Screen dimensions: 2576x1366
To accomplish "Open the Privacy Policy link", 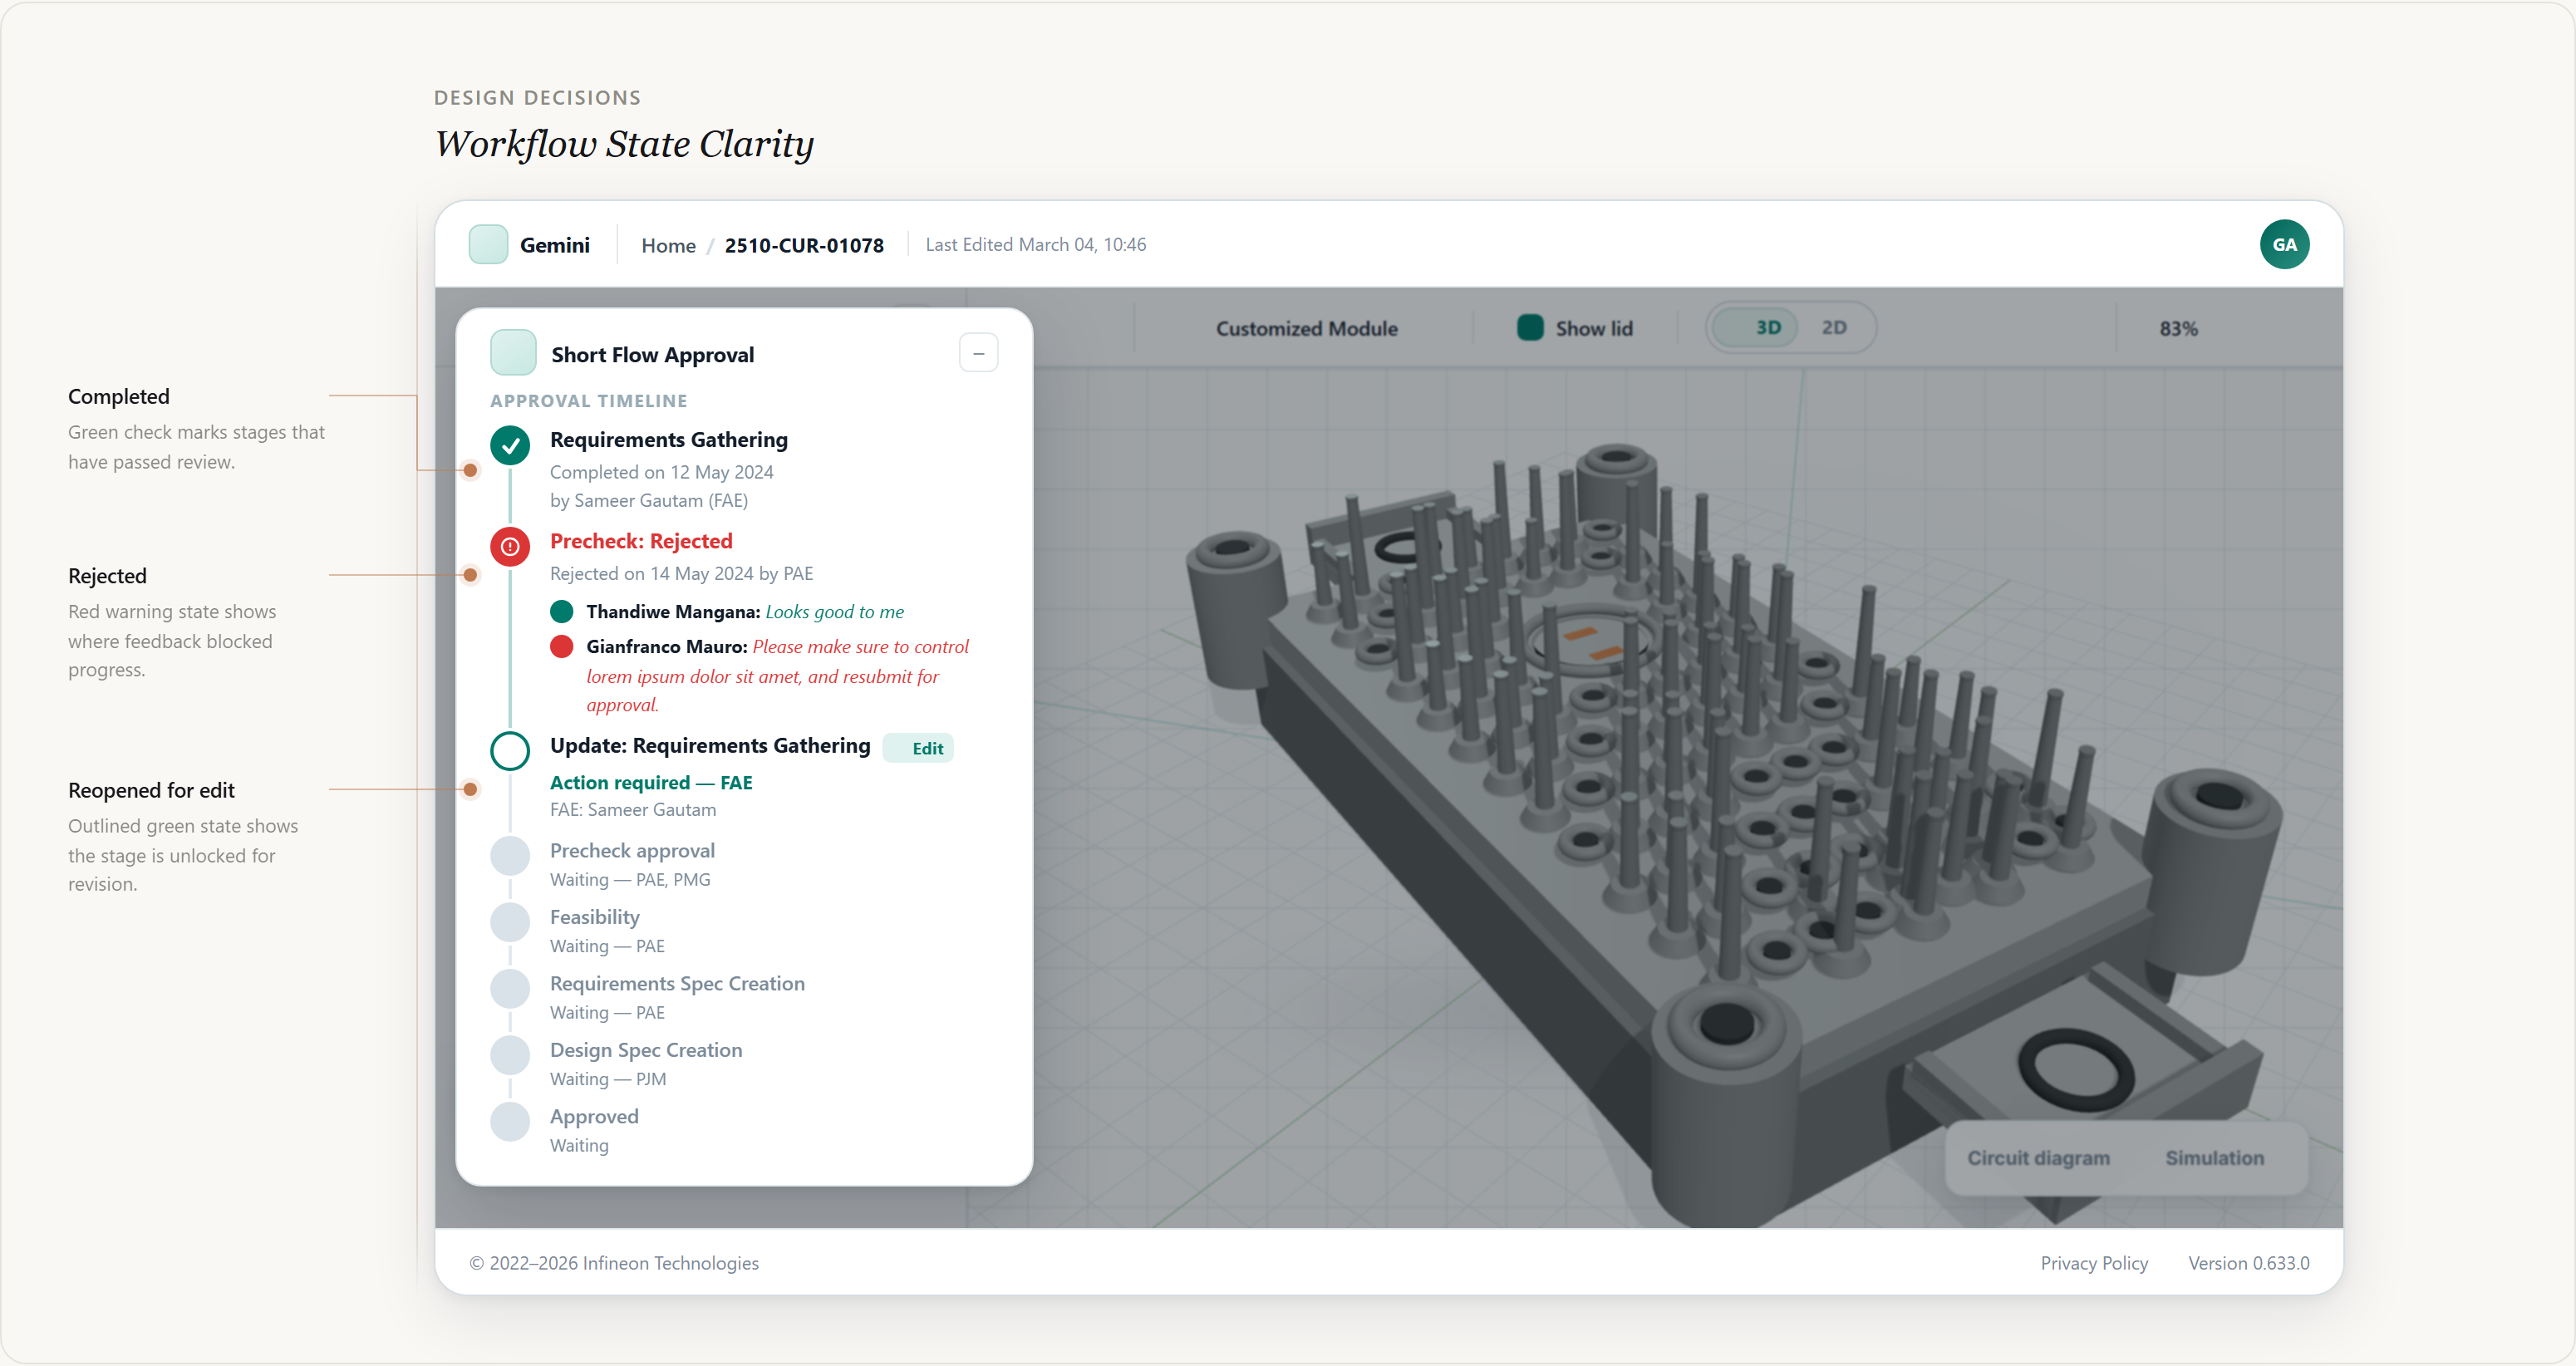I will (2094, 1263).
